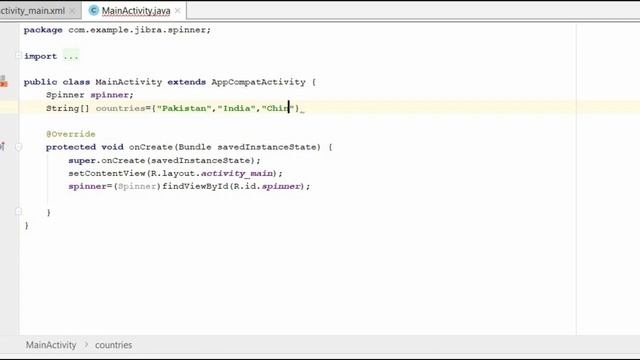Place cursor on Spinner spinner declaration

90,95
